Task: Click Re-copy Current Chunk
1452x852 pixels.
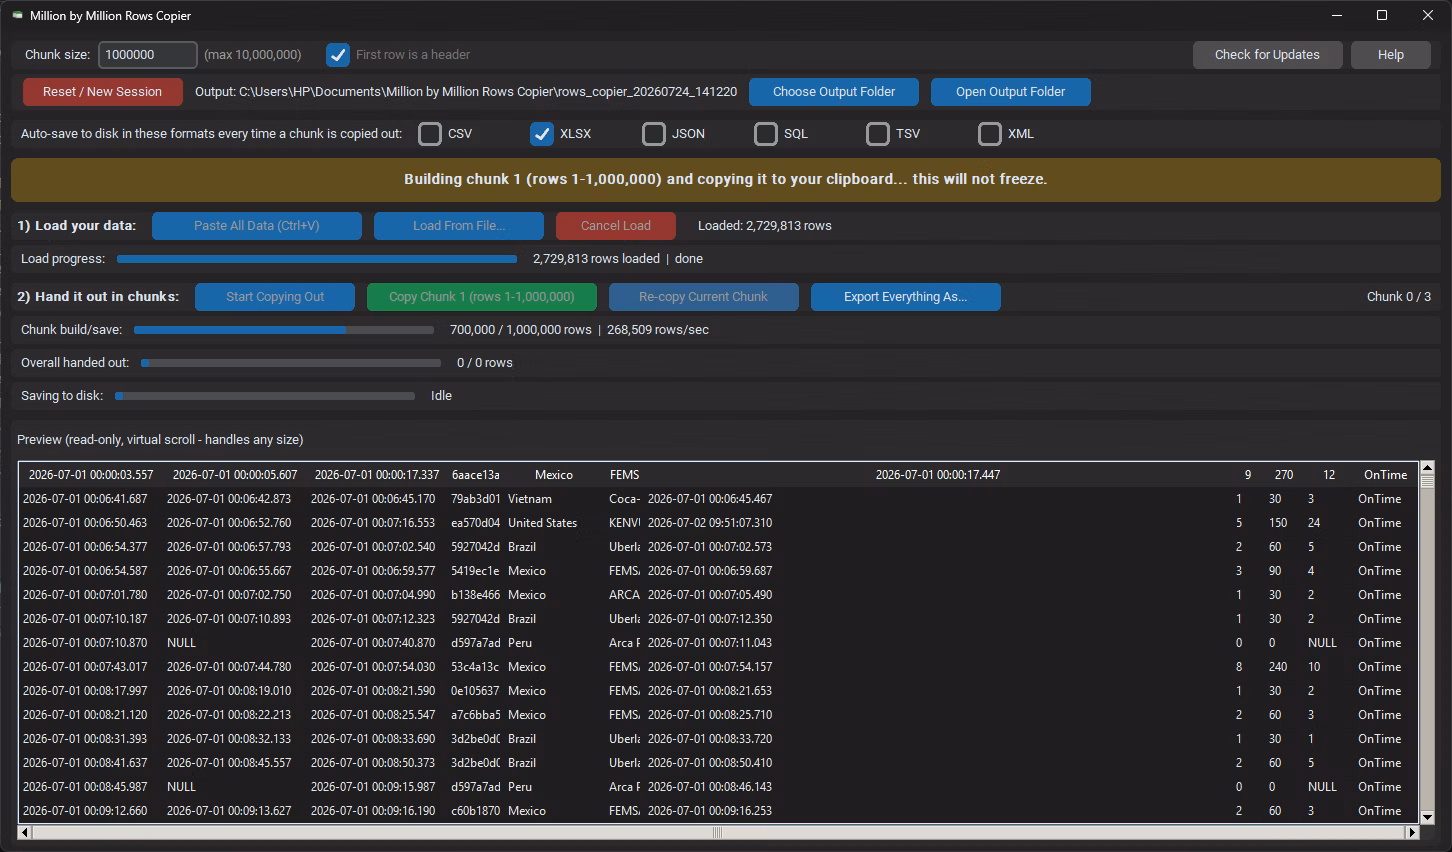Action: pyautogui.click(x=703, y=297)
